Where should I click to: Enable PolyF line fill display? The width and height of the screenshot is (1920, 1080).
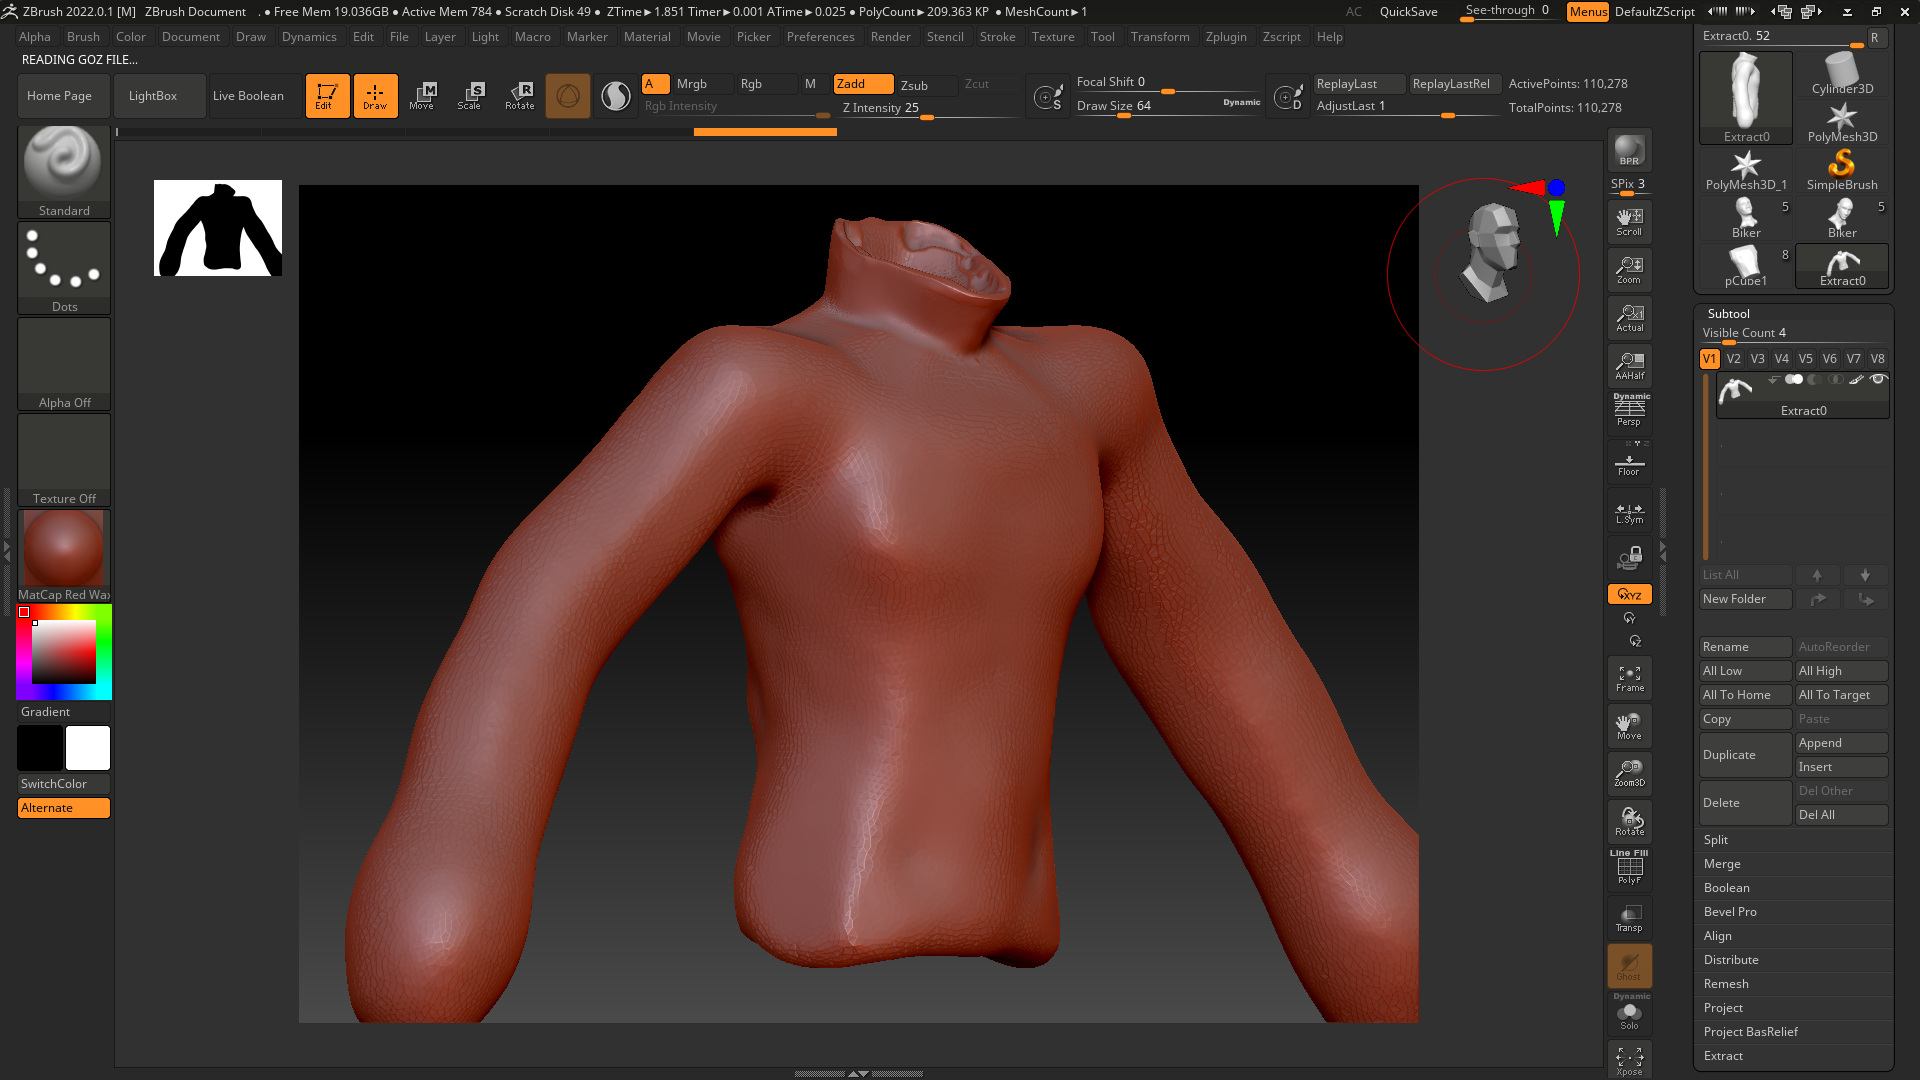coord(1629,868)
